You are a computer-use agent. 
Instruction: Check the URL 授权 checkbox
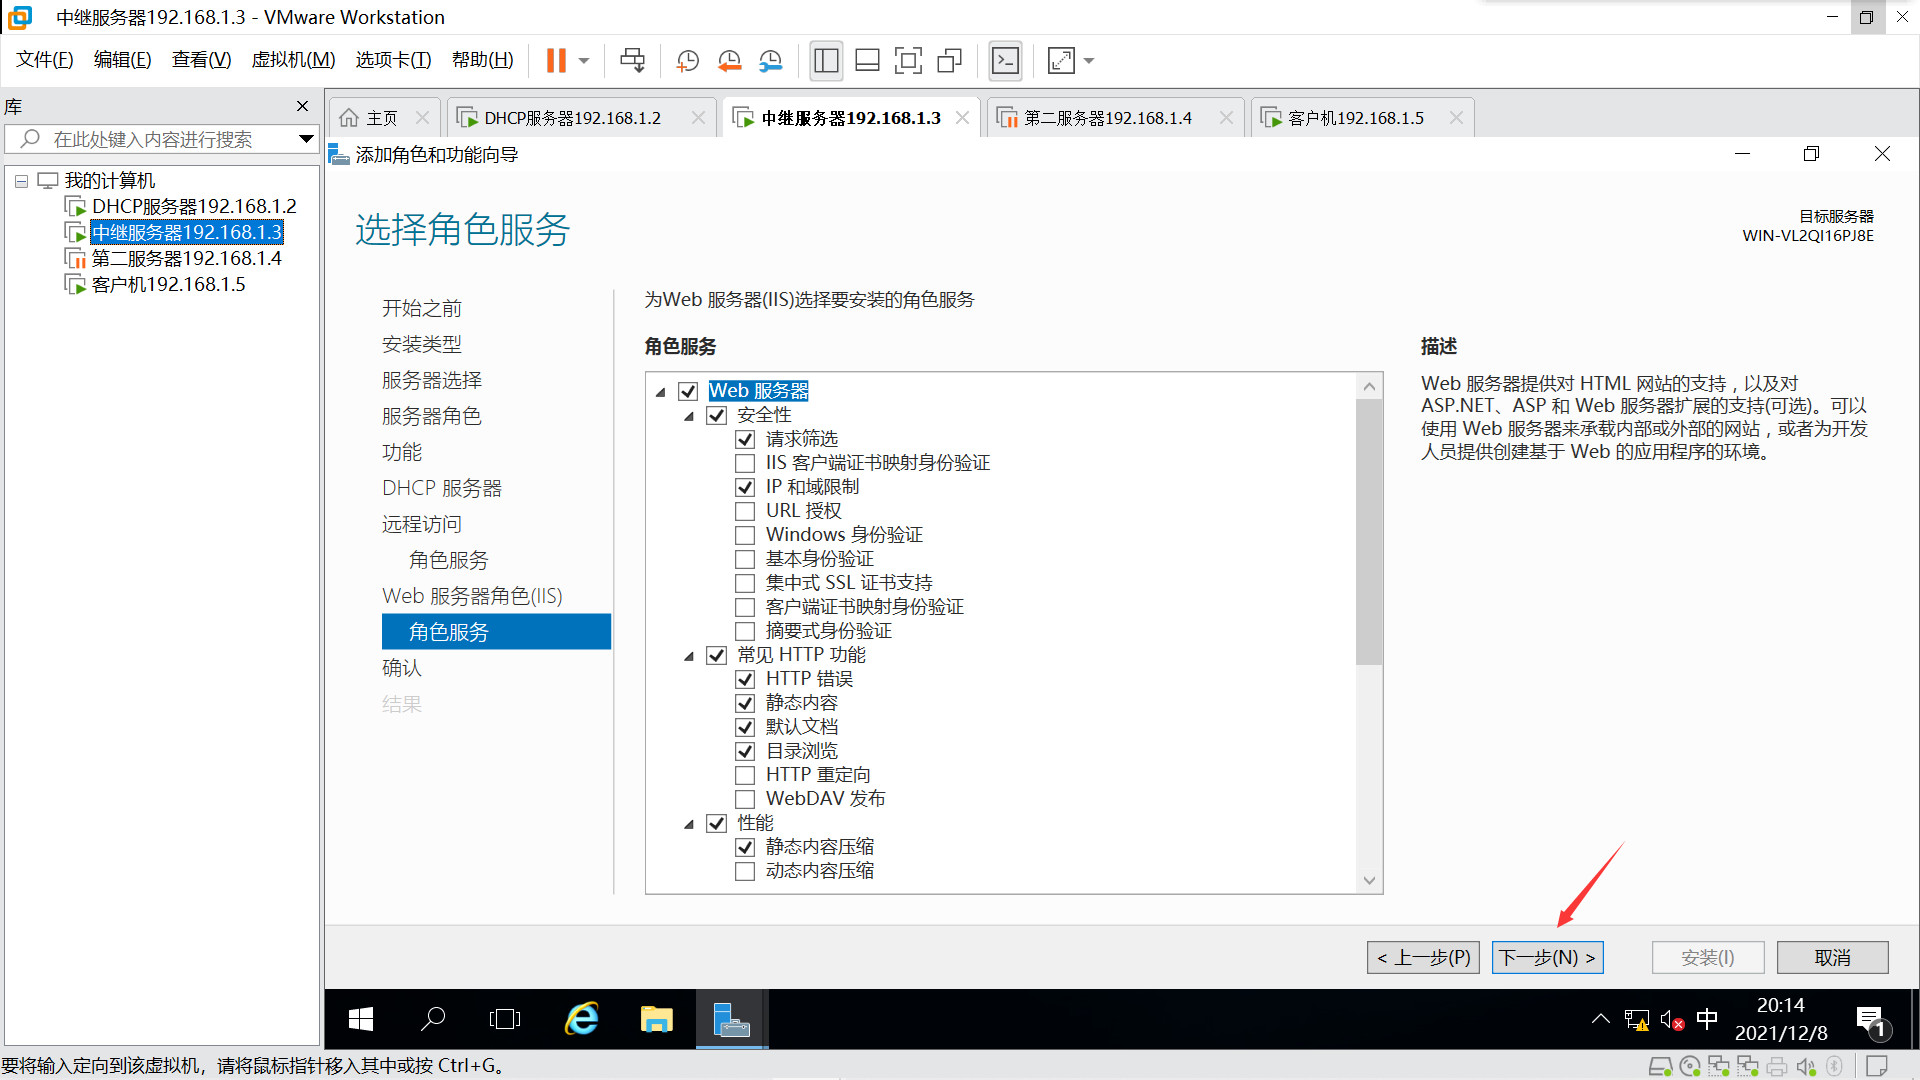pos(745,511)
